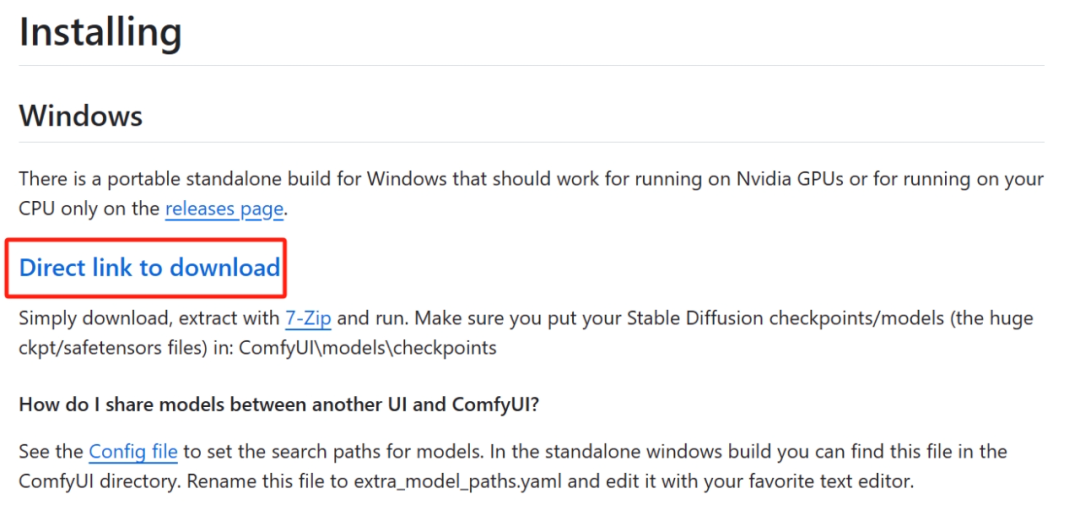Follow the 'Config file' link
The height and width of the screenshot is (521, 1080).
[133, 451]
